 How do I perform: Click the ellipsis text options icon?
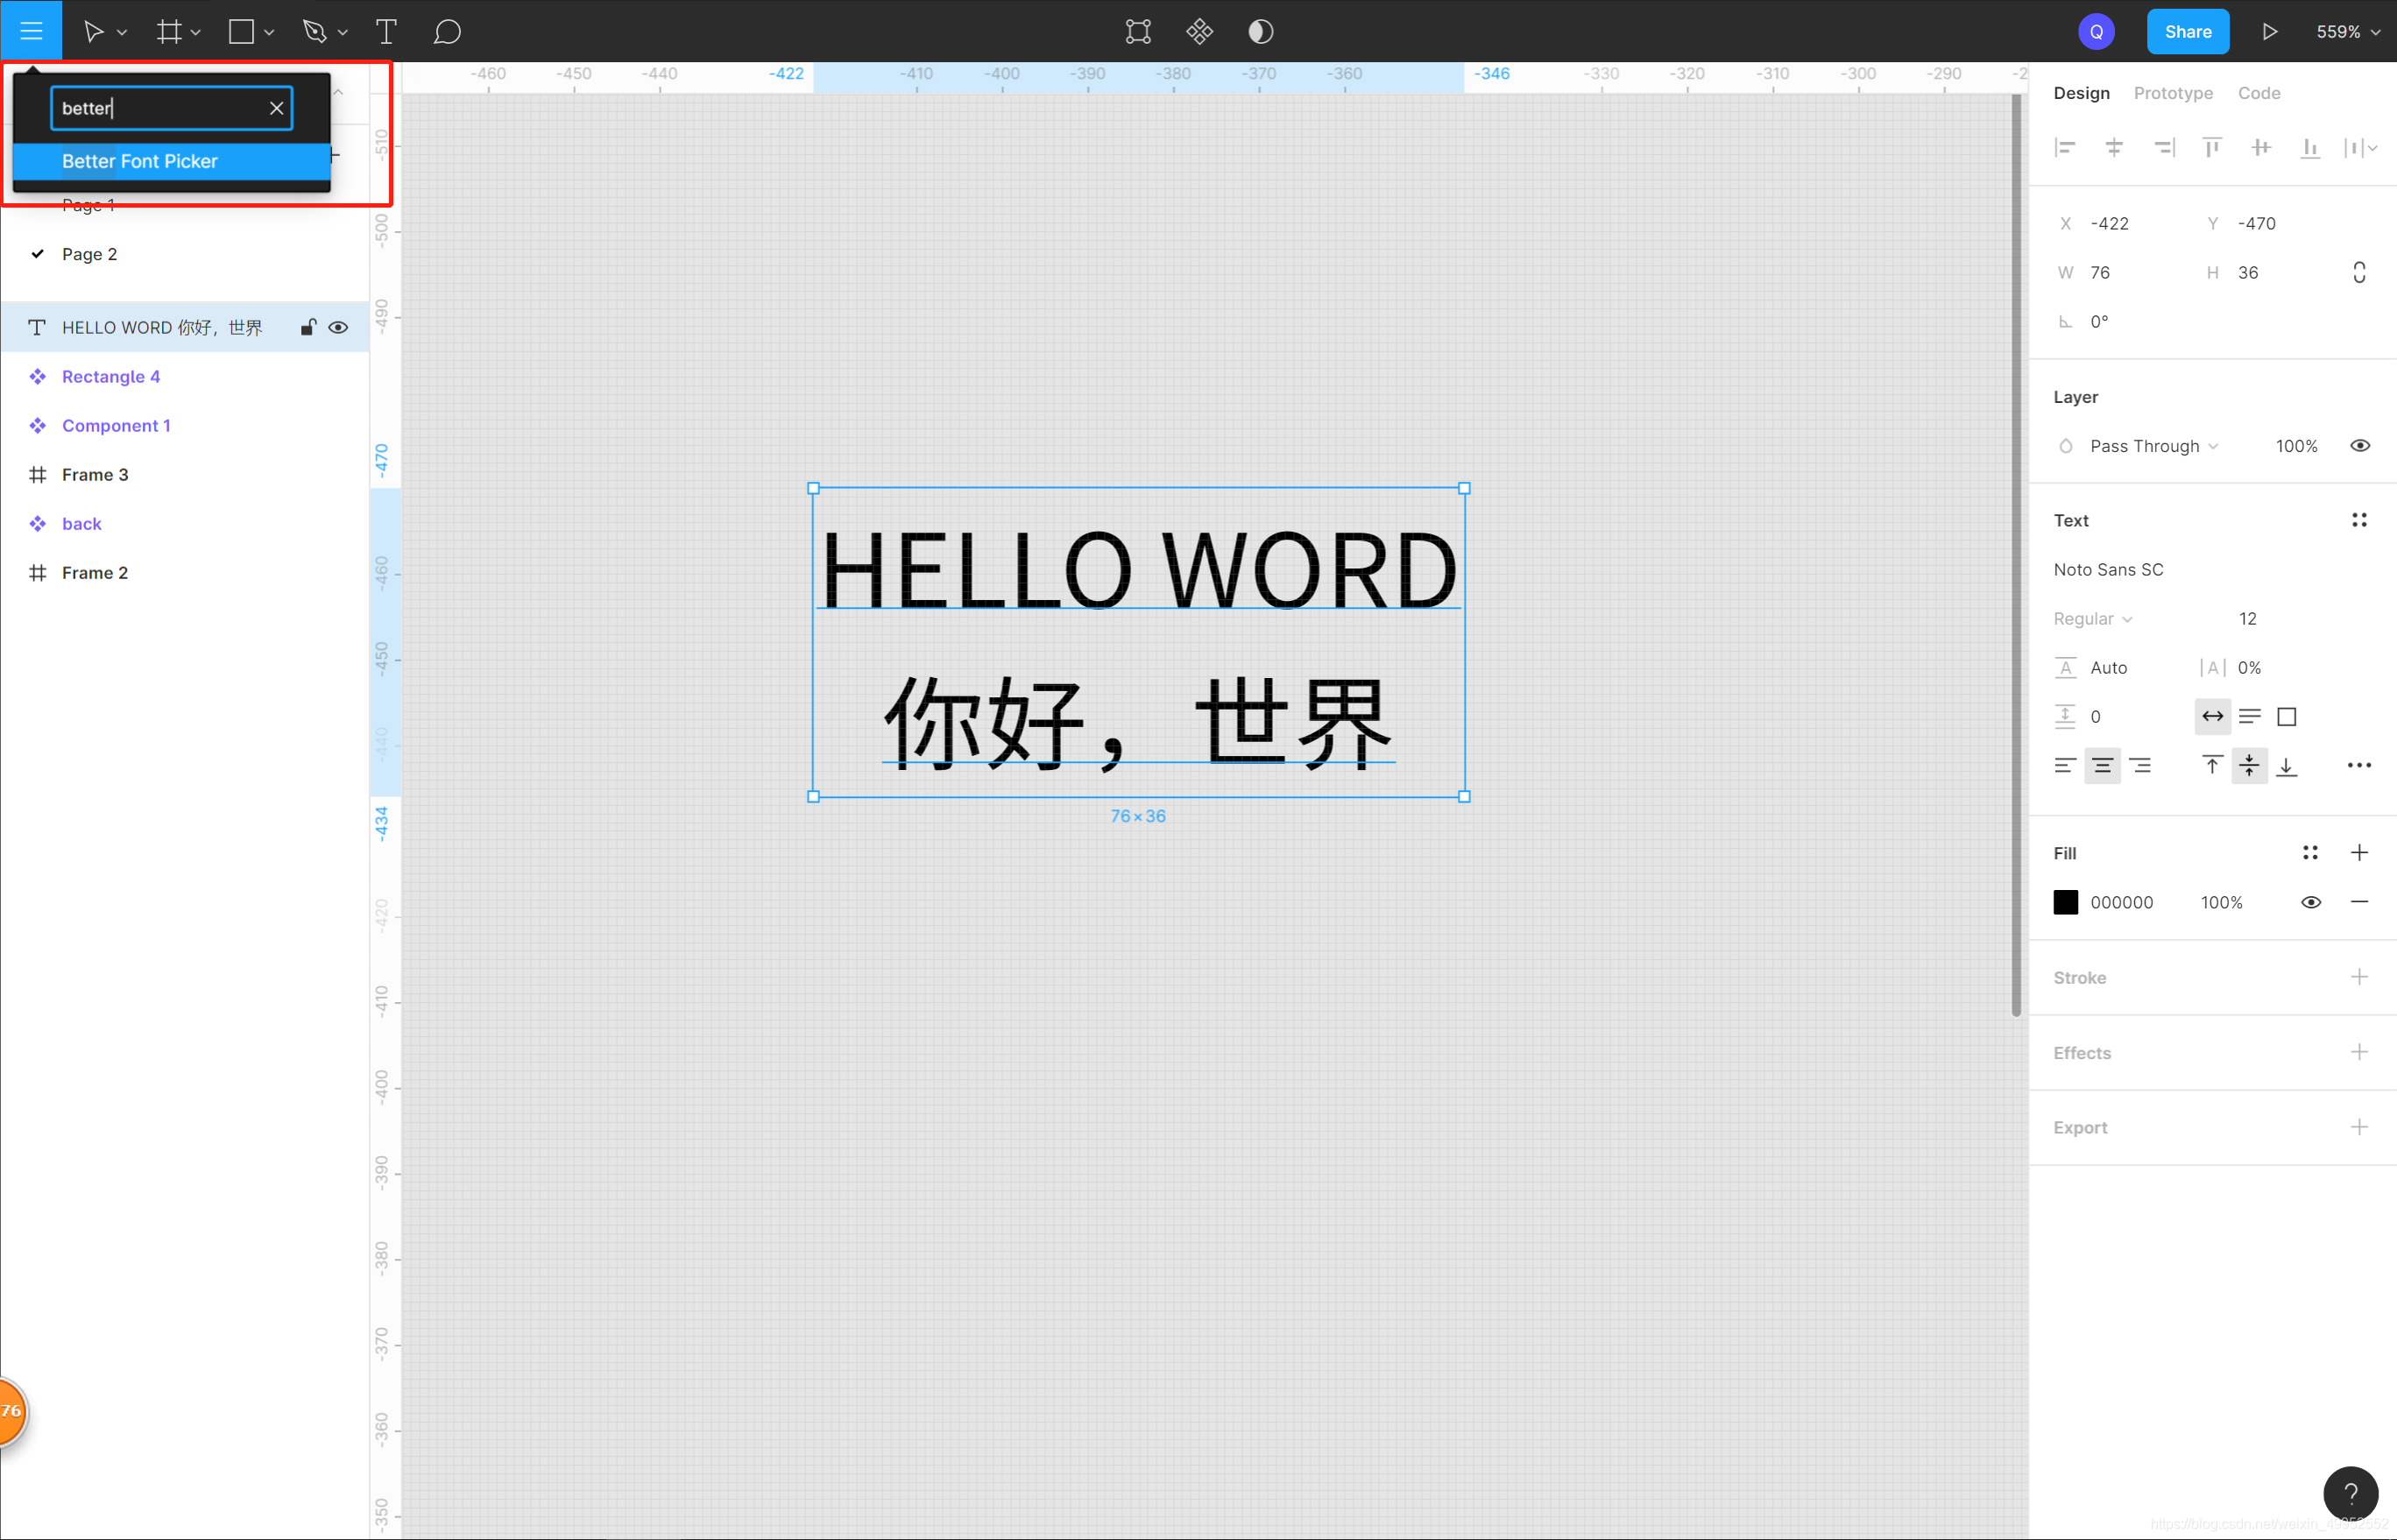point(2360,765)
